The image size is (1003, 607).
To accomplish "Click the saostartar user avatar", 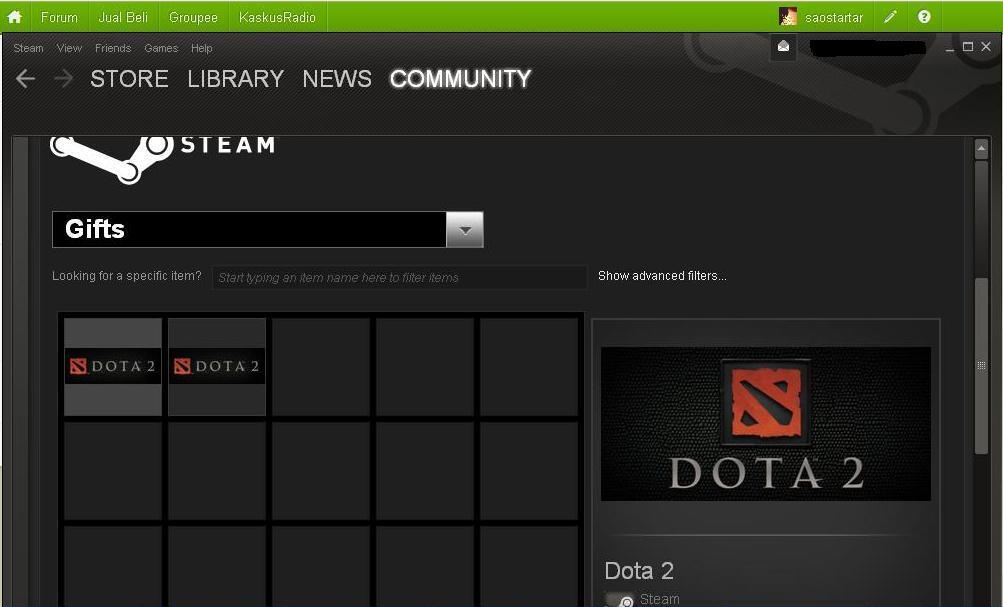I will coord(788,17).
